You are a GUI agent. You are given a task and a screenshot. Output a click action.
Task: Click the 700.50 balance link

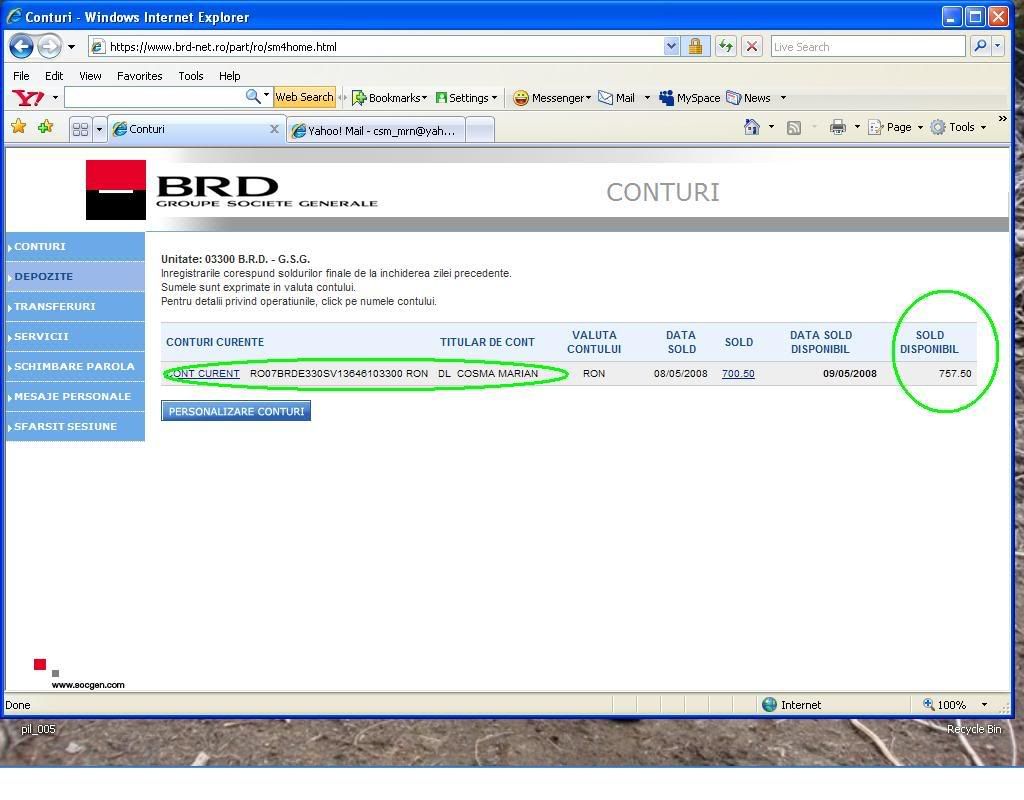tap(738, 374)
